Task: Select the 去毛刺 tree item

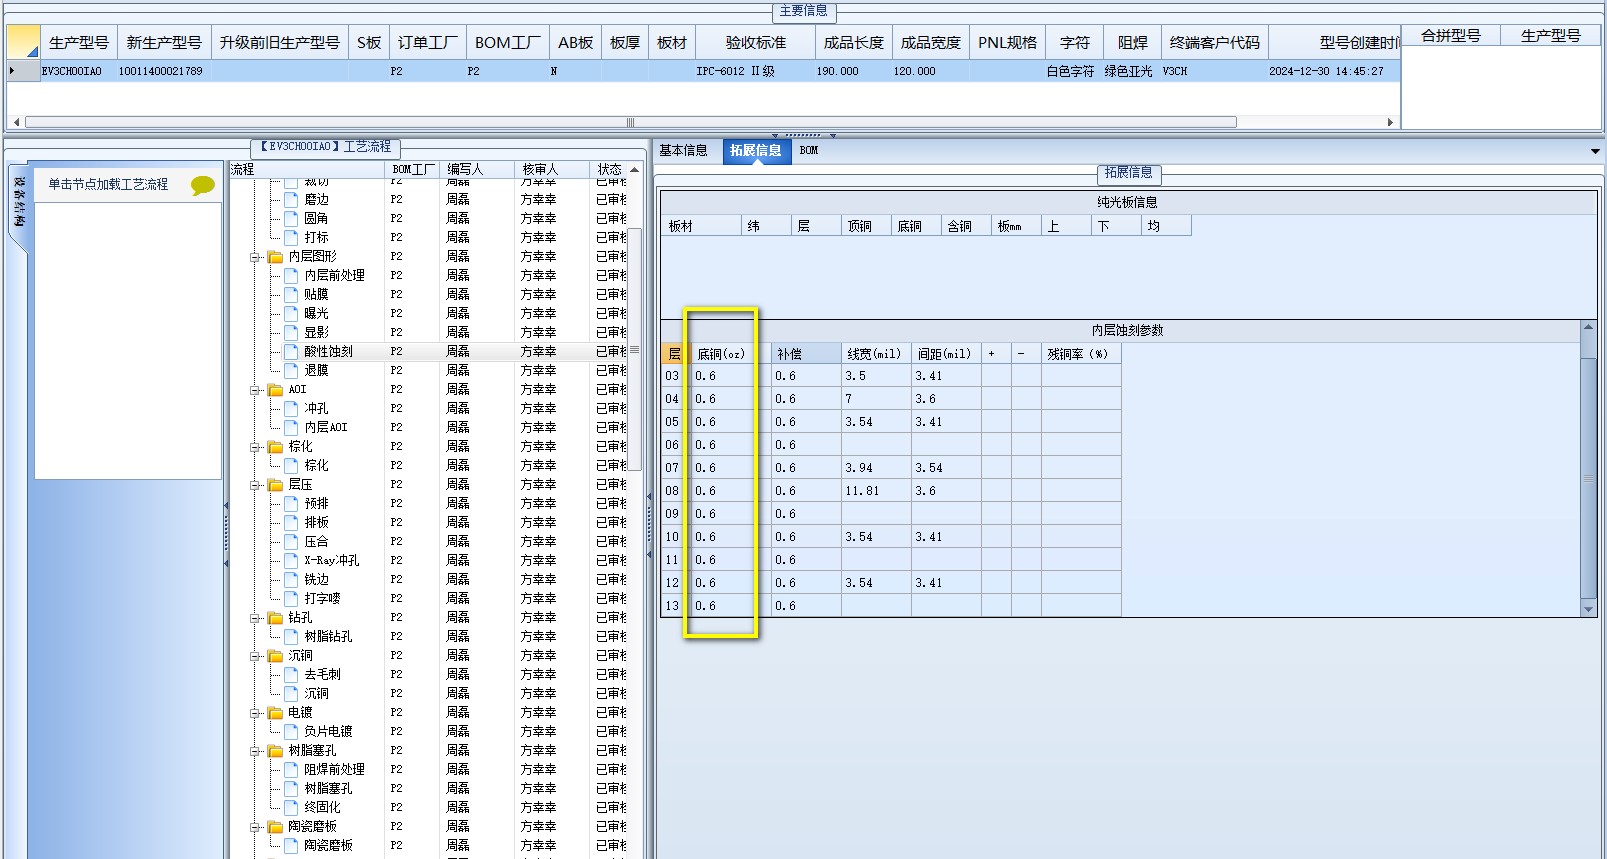Action: pos(322,675)
